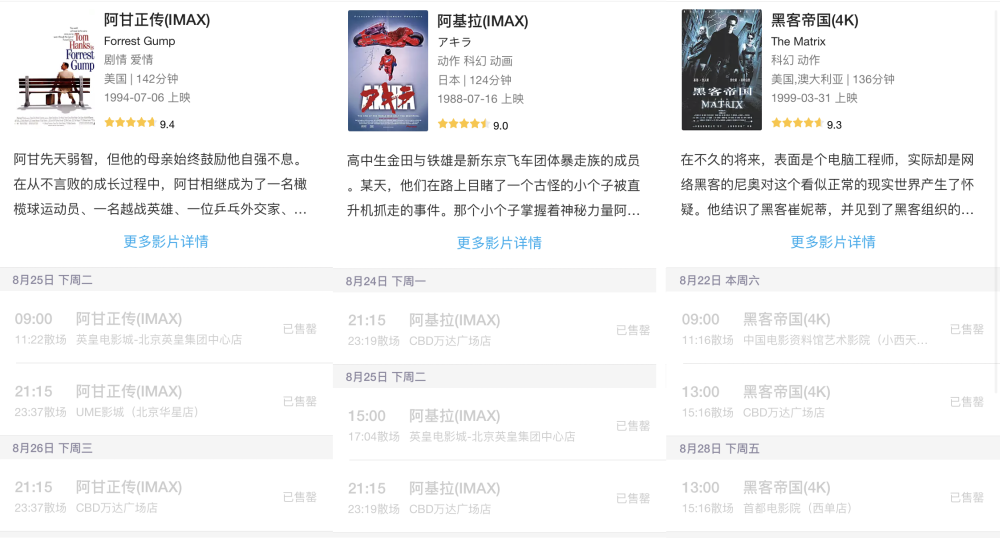Screen dimensions: 1000x538
Task: Click the 8月28日 下周五 date header
Action: tap(833, 449)
